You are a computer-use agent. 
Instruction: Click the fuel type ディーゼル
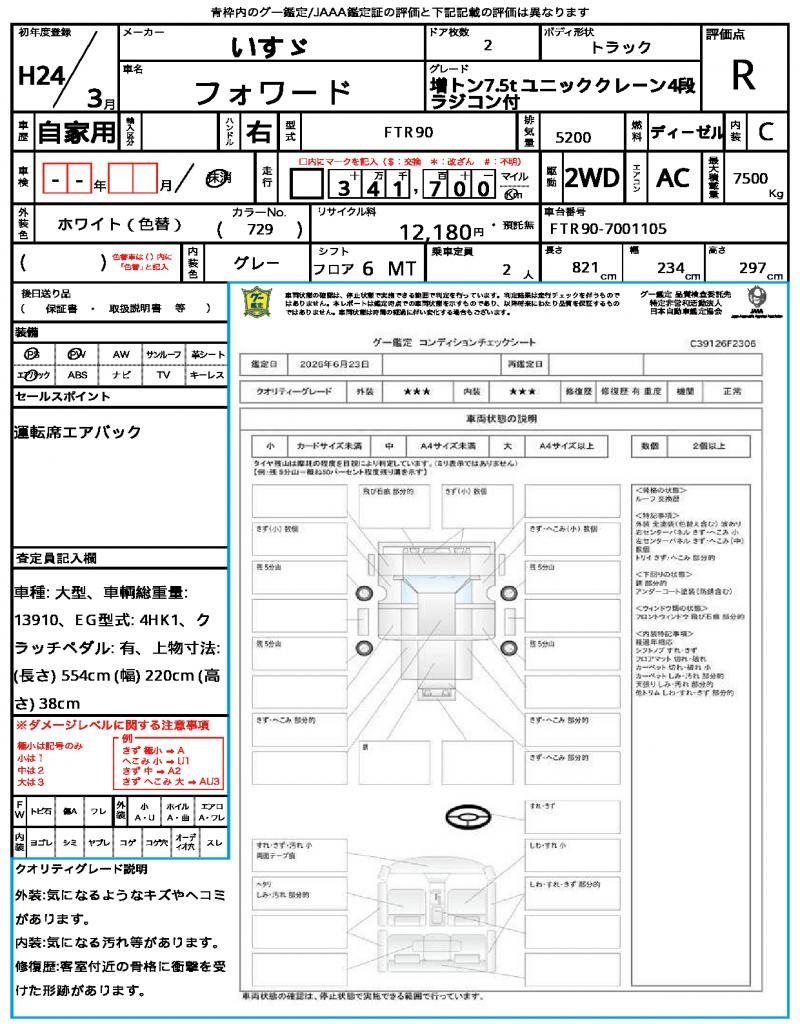coord(687,133)
